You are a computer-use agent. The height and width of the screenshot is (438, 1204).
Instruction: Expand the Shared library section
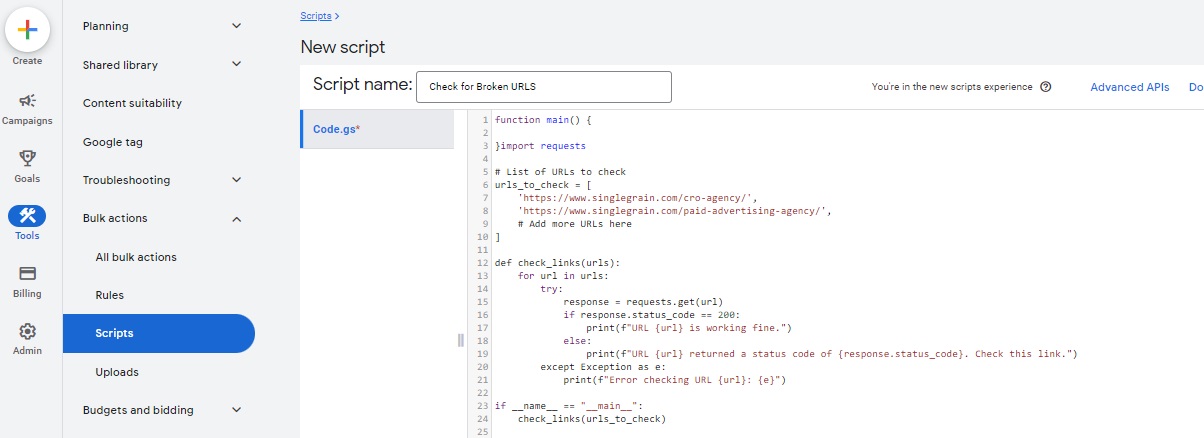[x=236, y=65]
